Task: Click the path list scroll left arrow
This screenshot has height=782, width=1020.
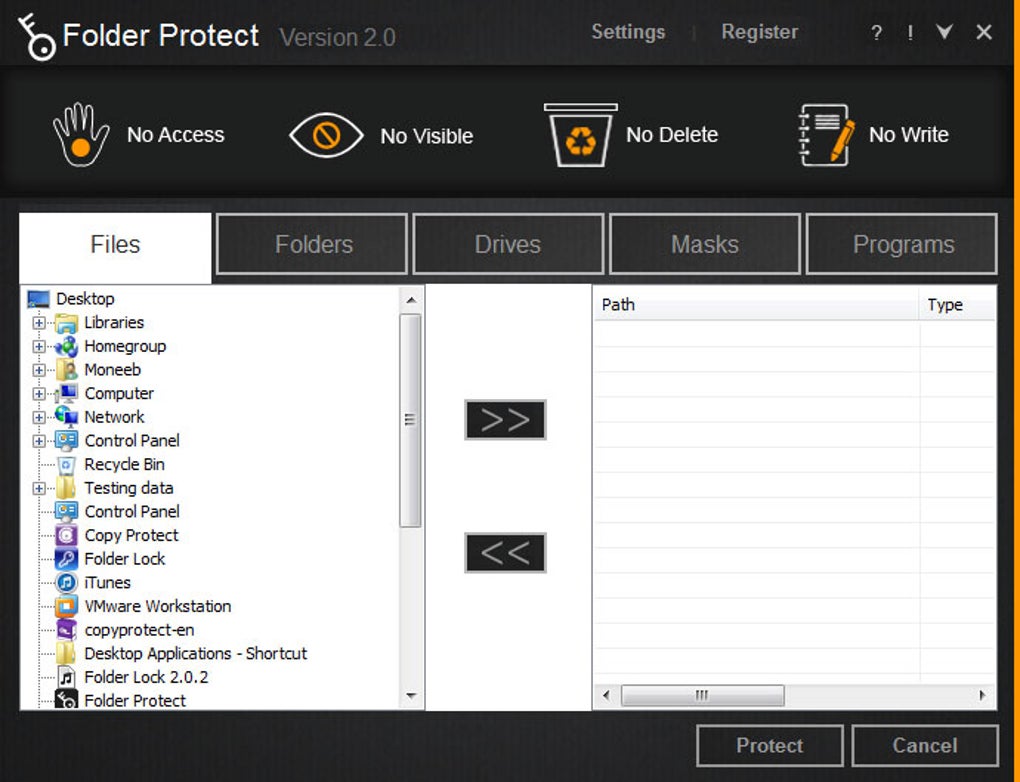Action: tap(606, 695)
